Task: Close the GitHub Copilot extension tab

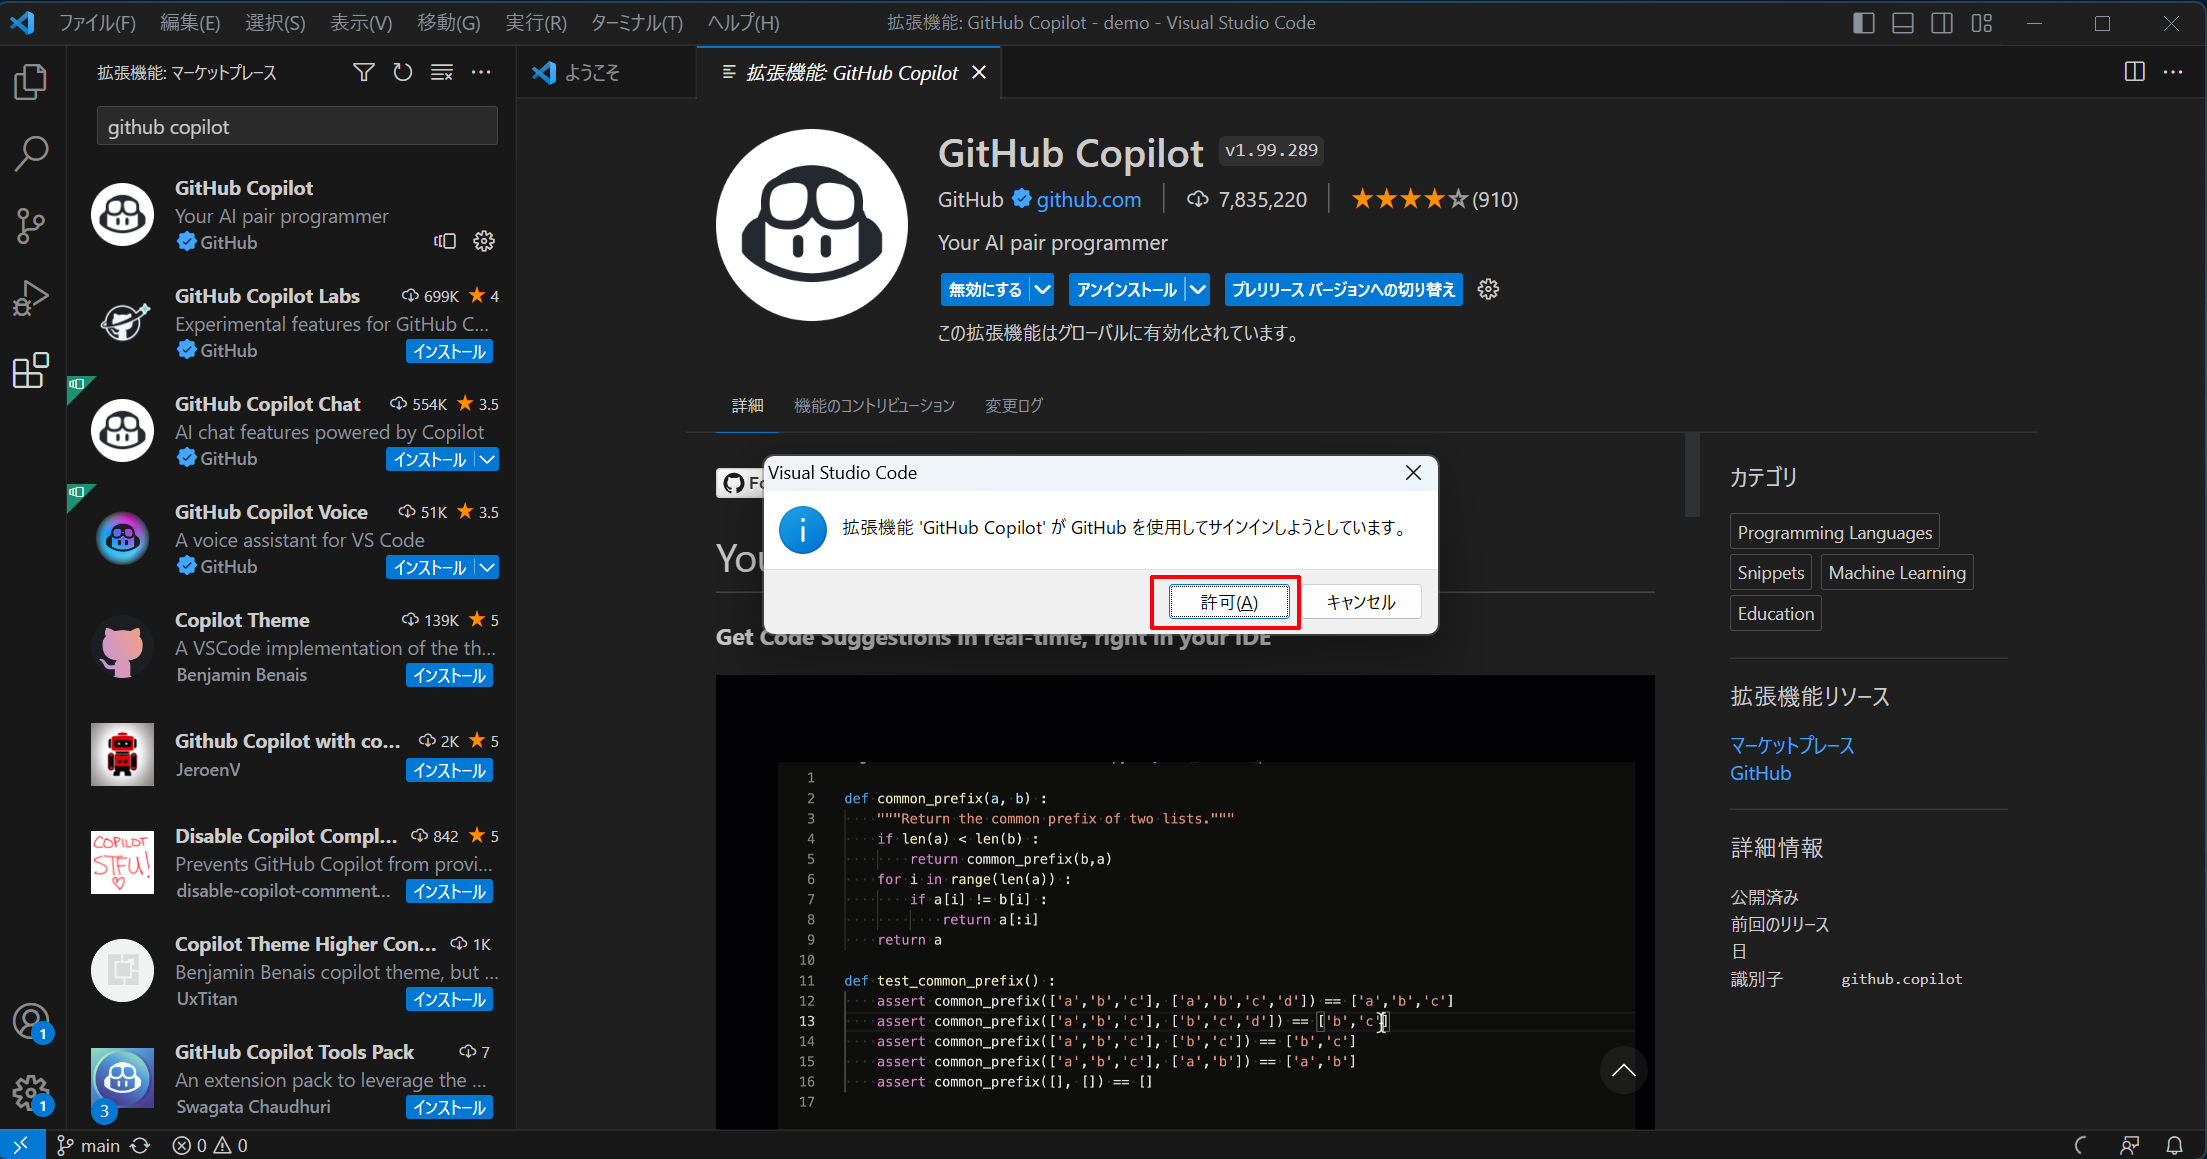Action: point(979,72)
